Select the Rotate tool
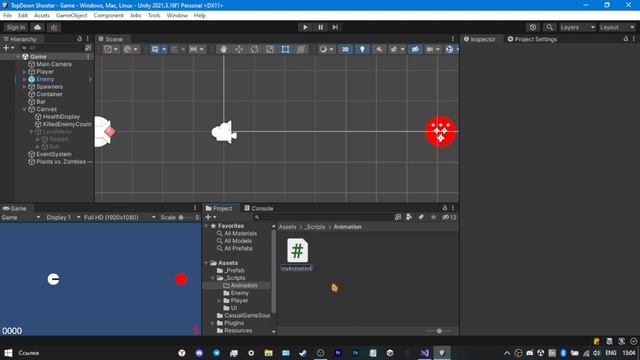 pos(254,49)
